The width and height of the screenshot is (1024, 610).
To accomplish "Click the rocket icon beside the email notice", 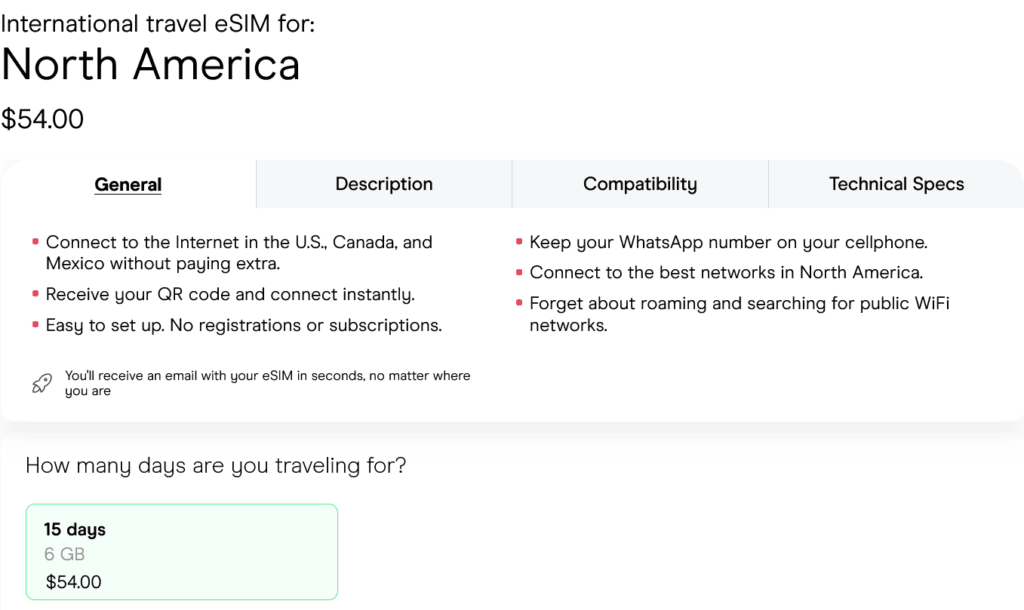I will point(42,383).
